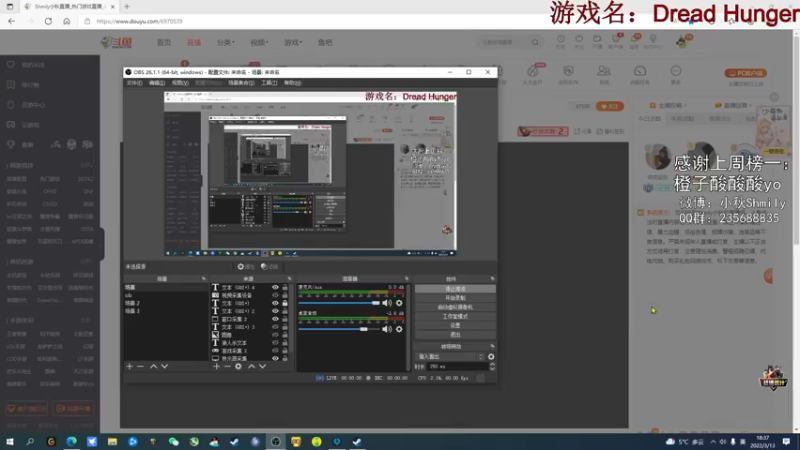Adjust the first mixer channel volume slider
Screen dimensions: 800x450
point(339,303)
